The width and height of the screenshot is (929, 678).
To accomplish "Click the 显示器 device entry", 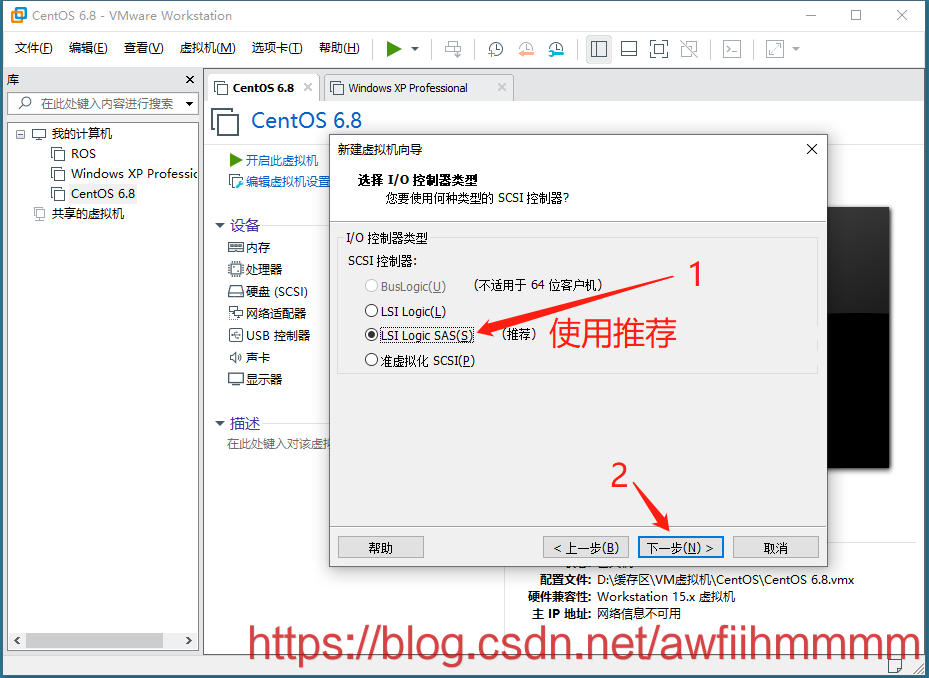I will tap(255, 379).
